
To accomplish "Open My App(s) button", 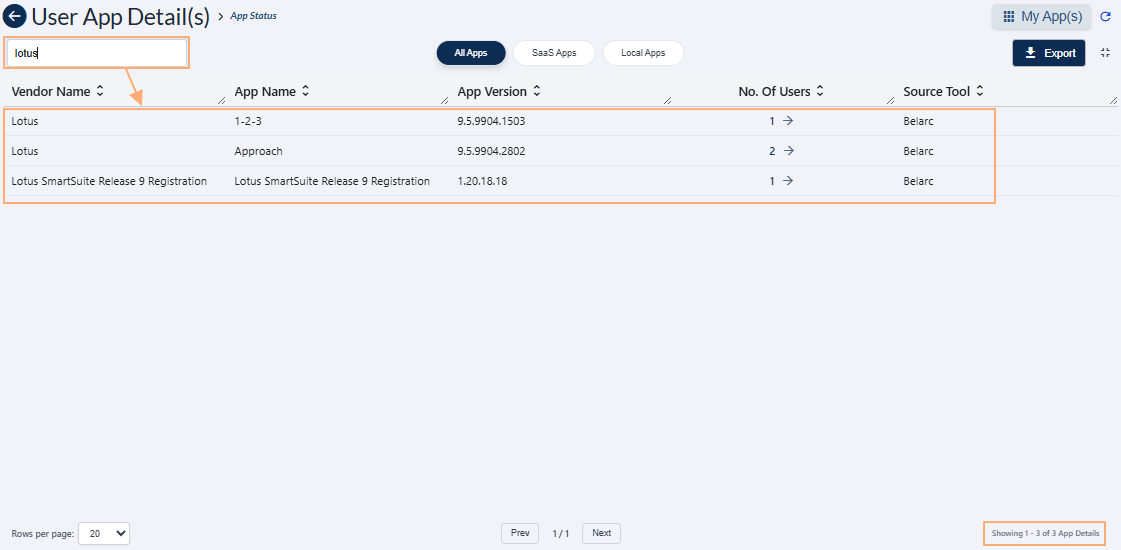I will (1041, 17).
